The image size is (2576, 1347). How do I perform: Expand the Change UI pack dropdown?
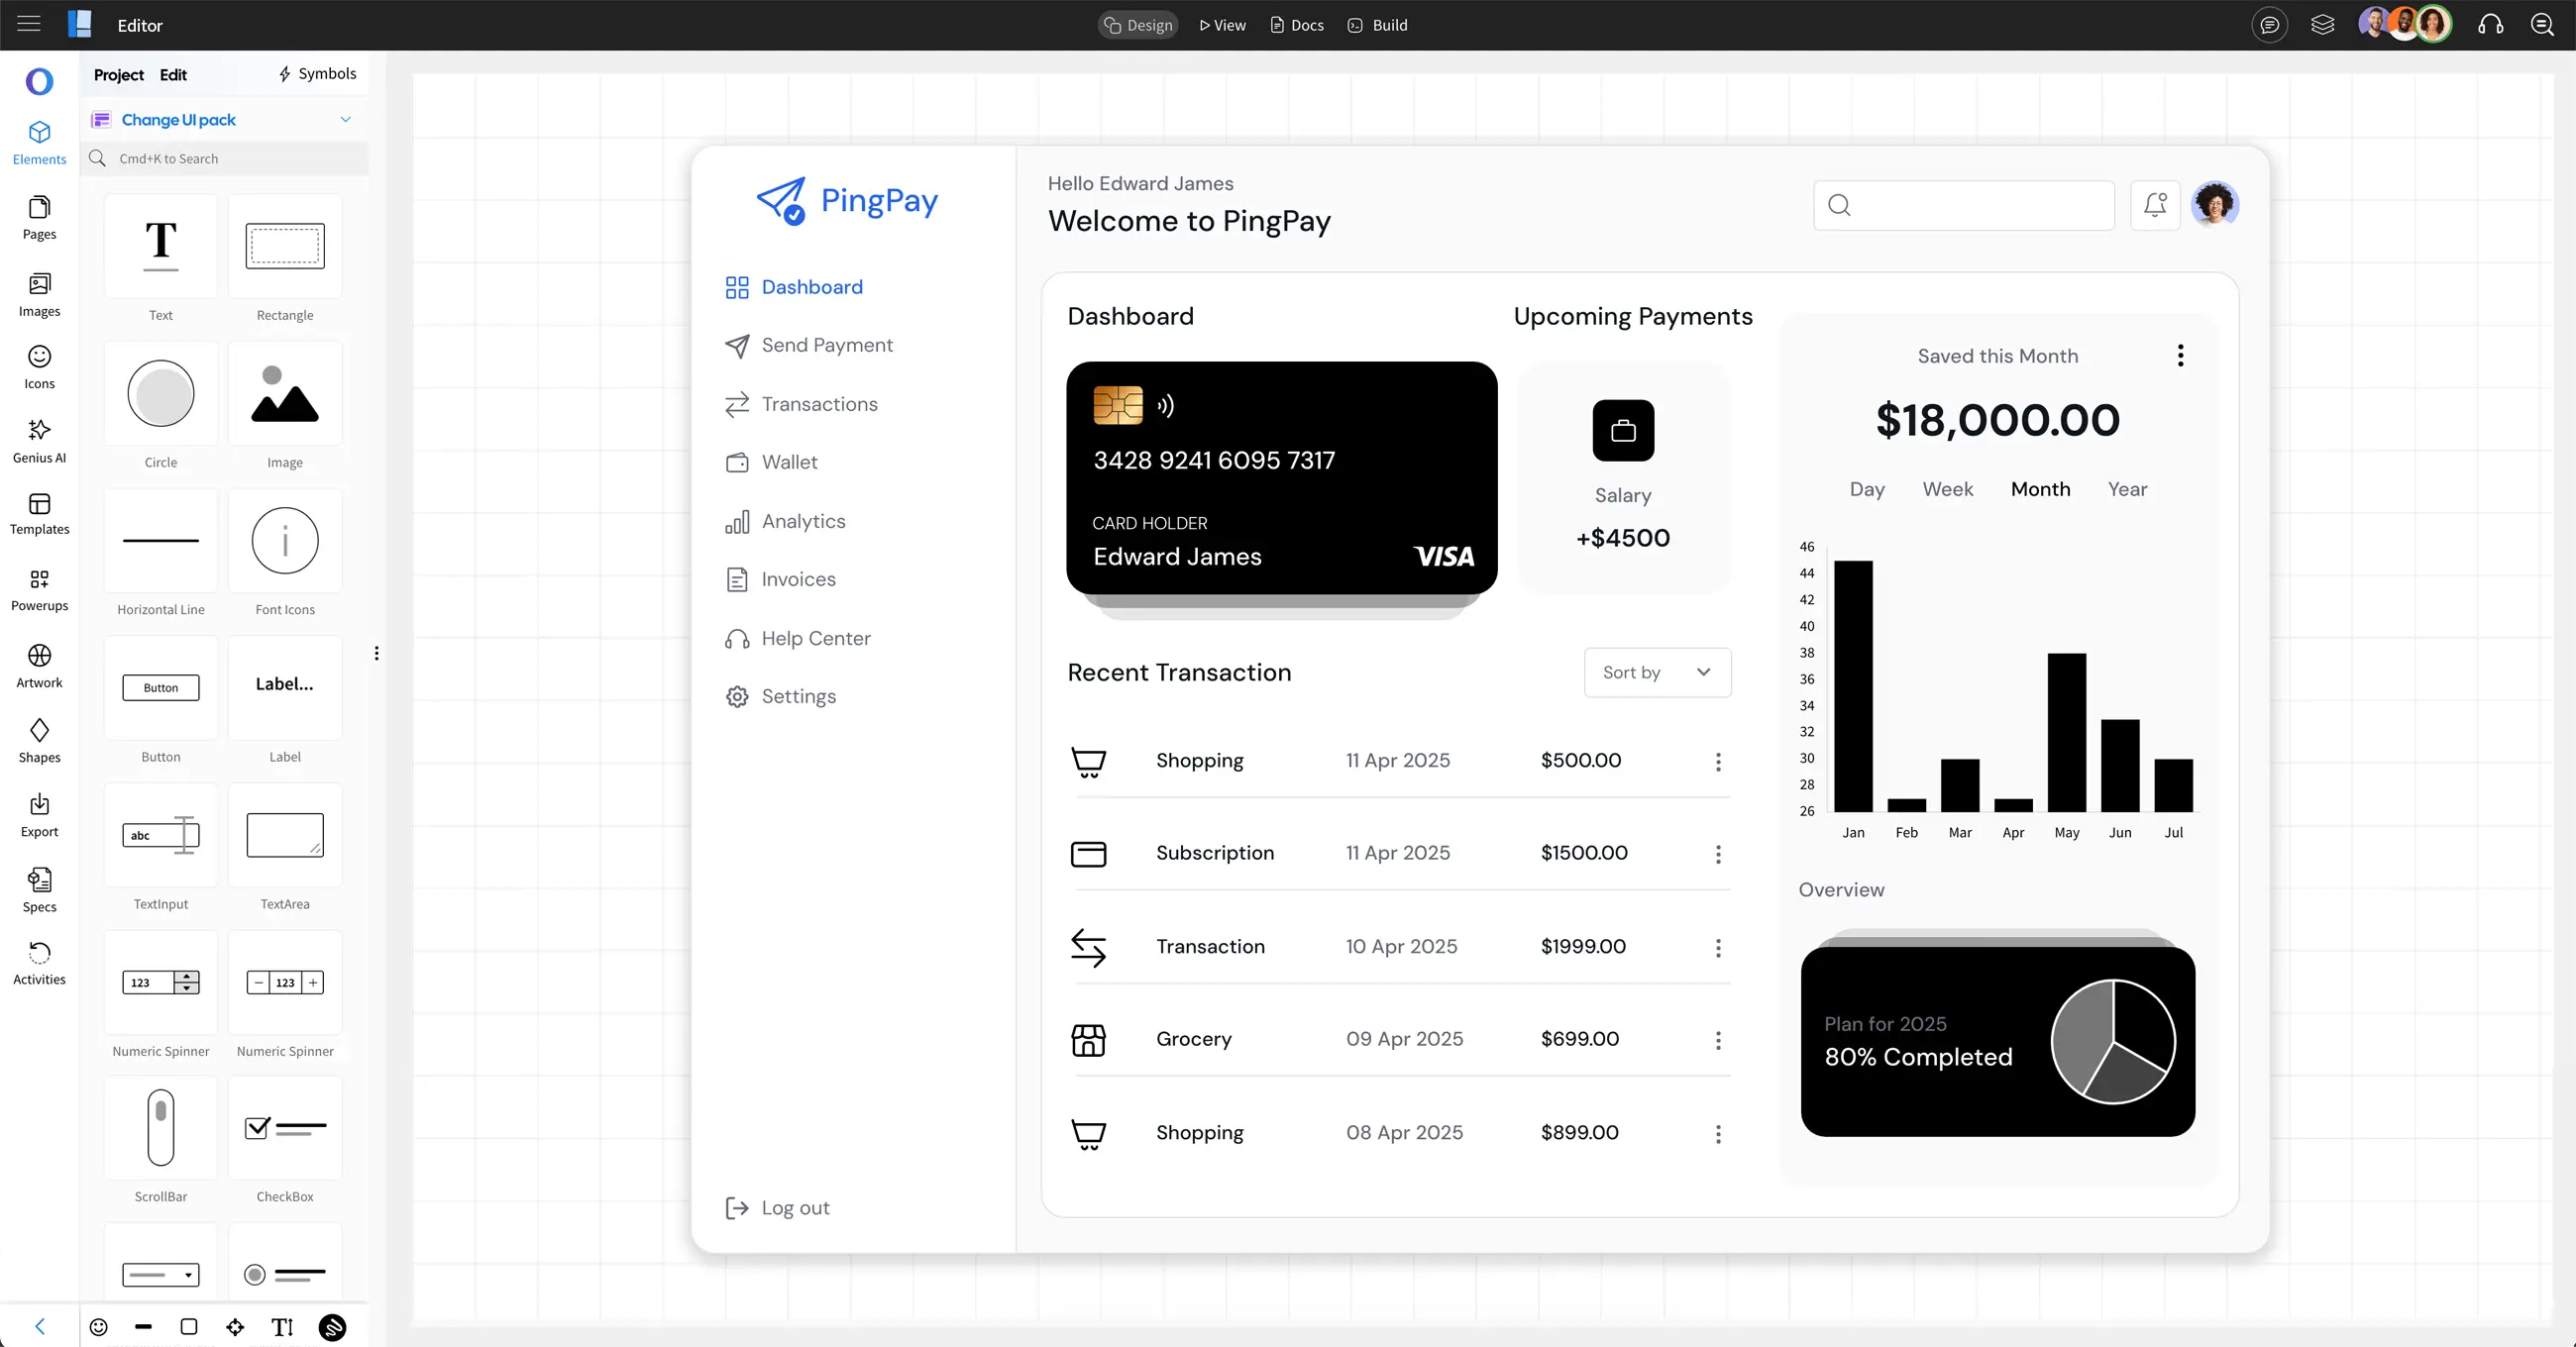(x=345, y=119)
